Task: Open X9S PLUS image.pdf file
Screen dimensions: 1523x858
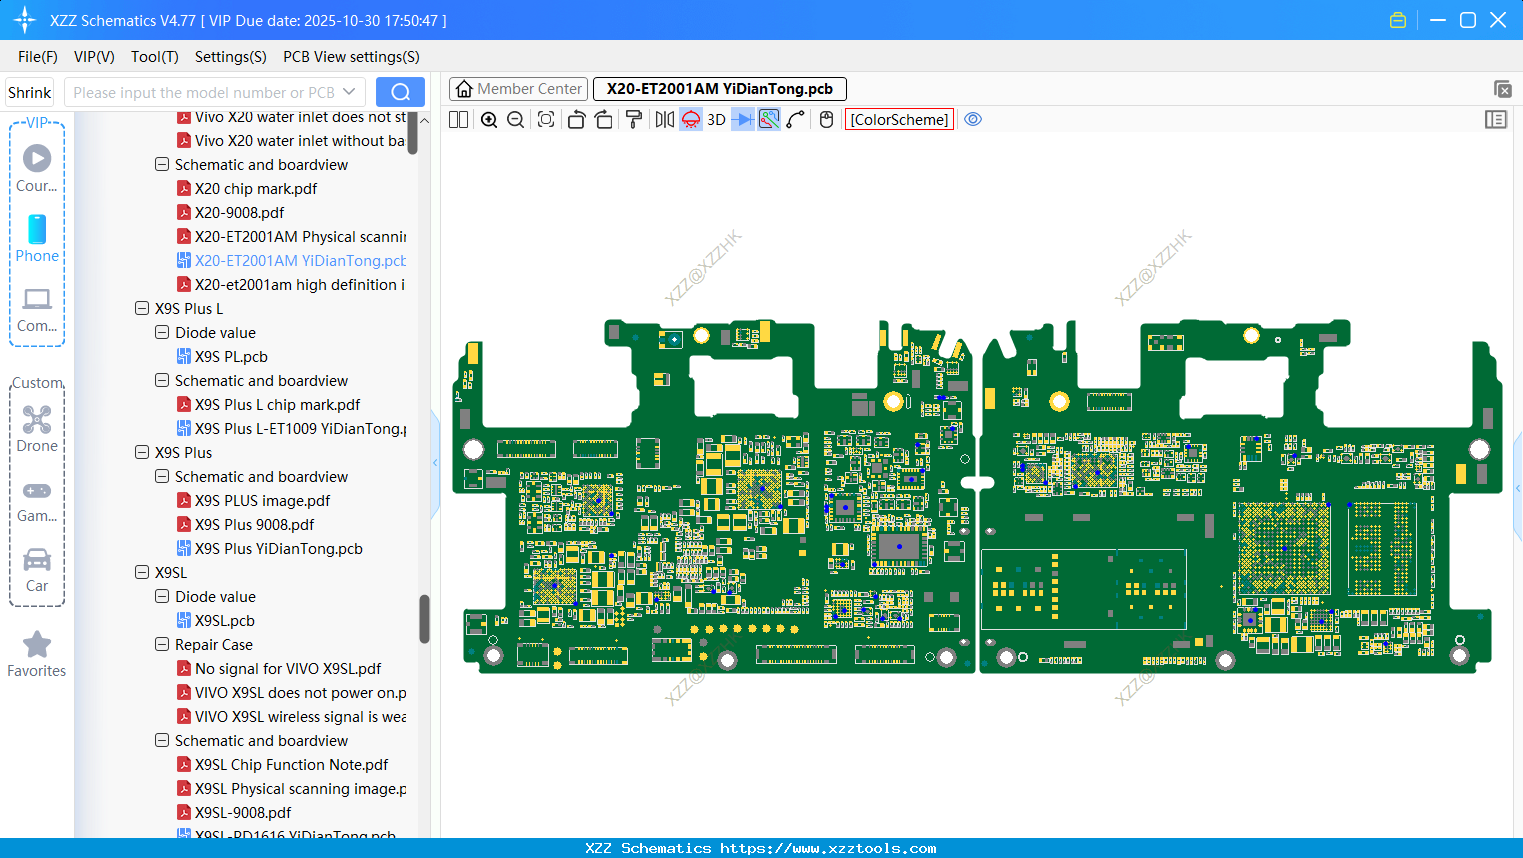Action: point(262,501)
